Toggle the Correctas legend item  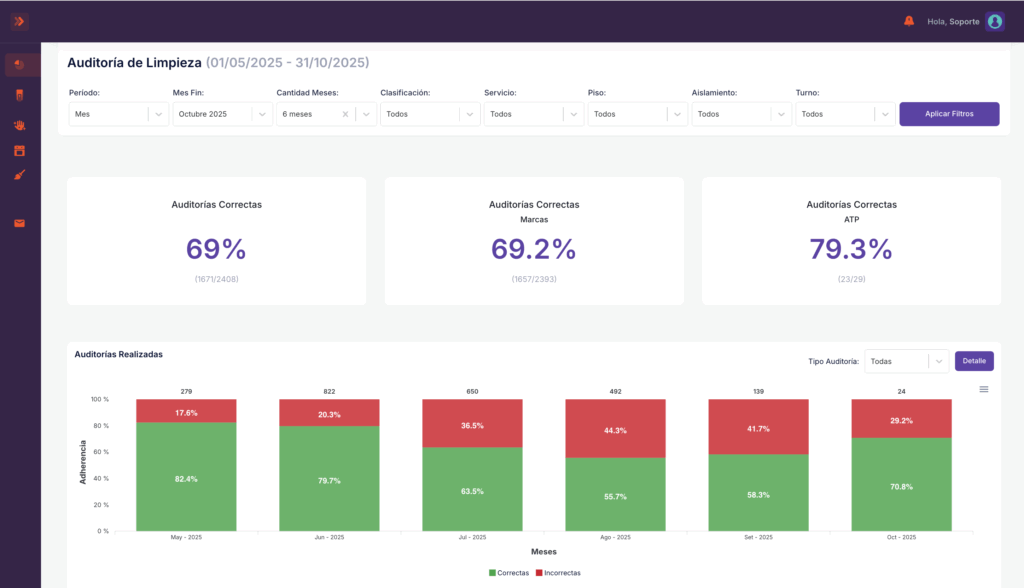point(509,573)
